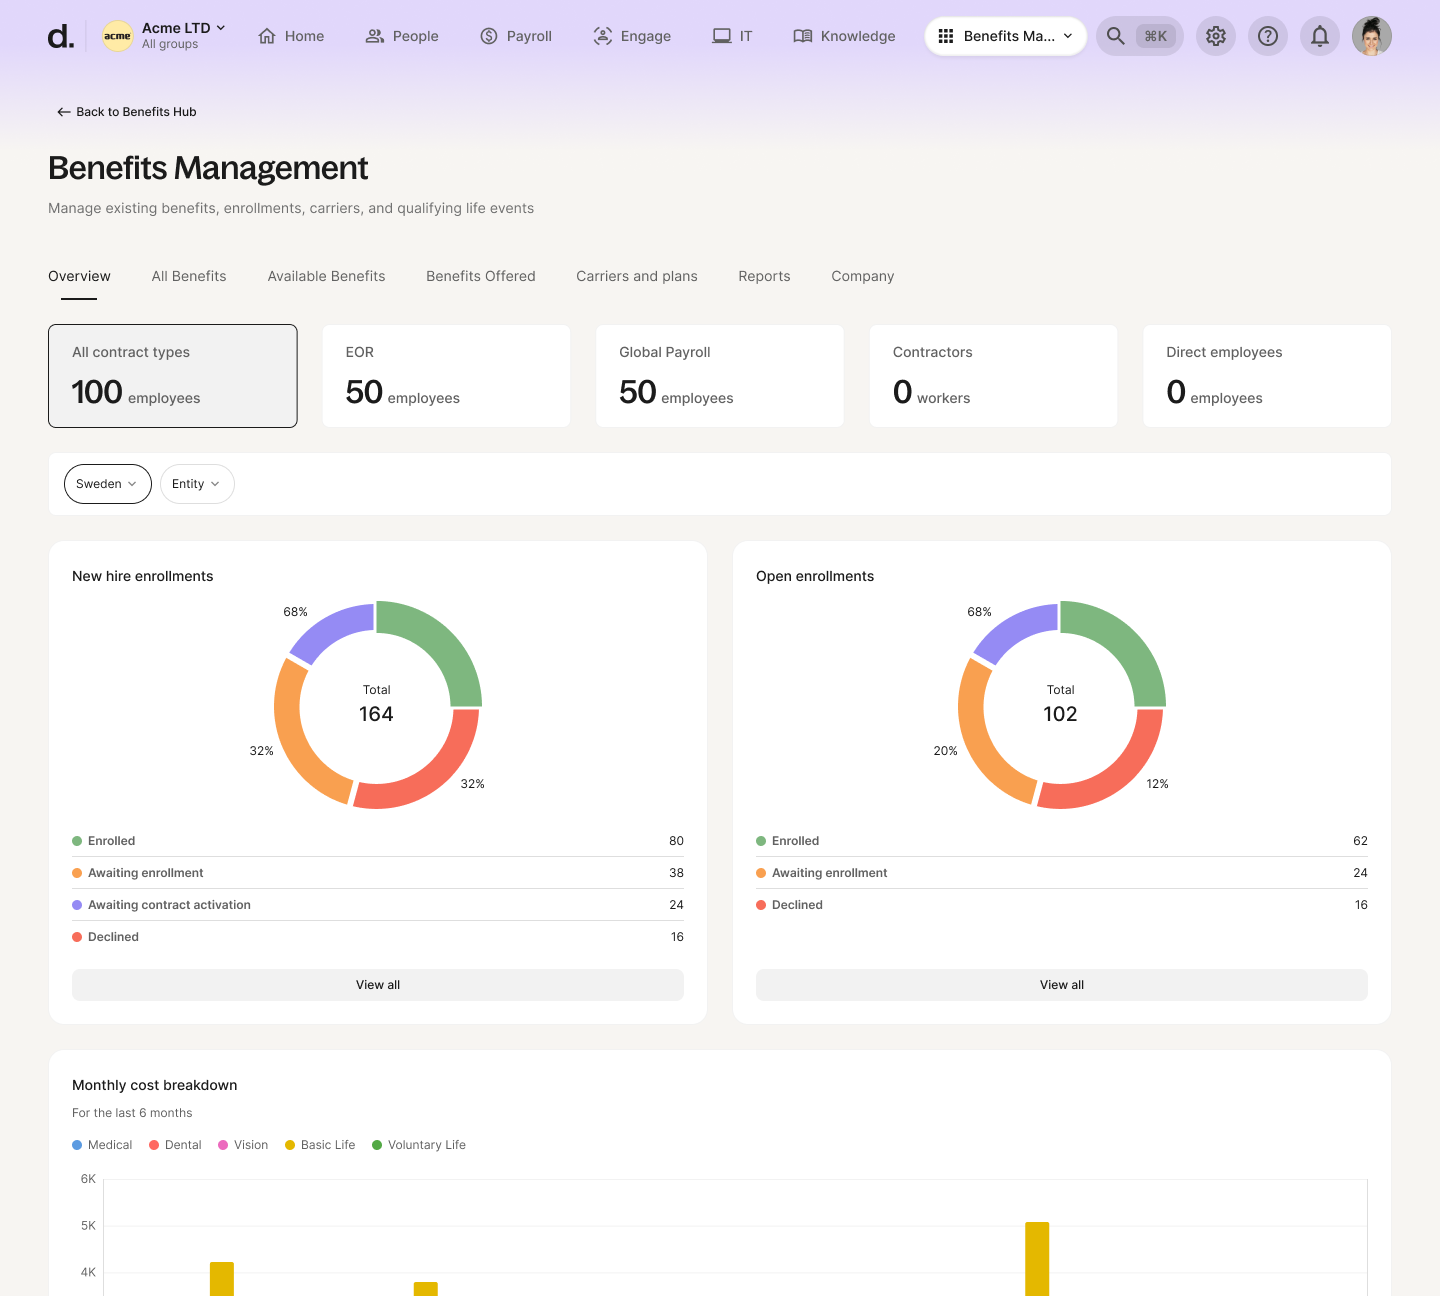Open the settings gear icon
Screen dimensions: 1440x1296
tap(1216, 36)
